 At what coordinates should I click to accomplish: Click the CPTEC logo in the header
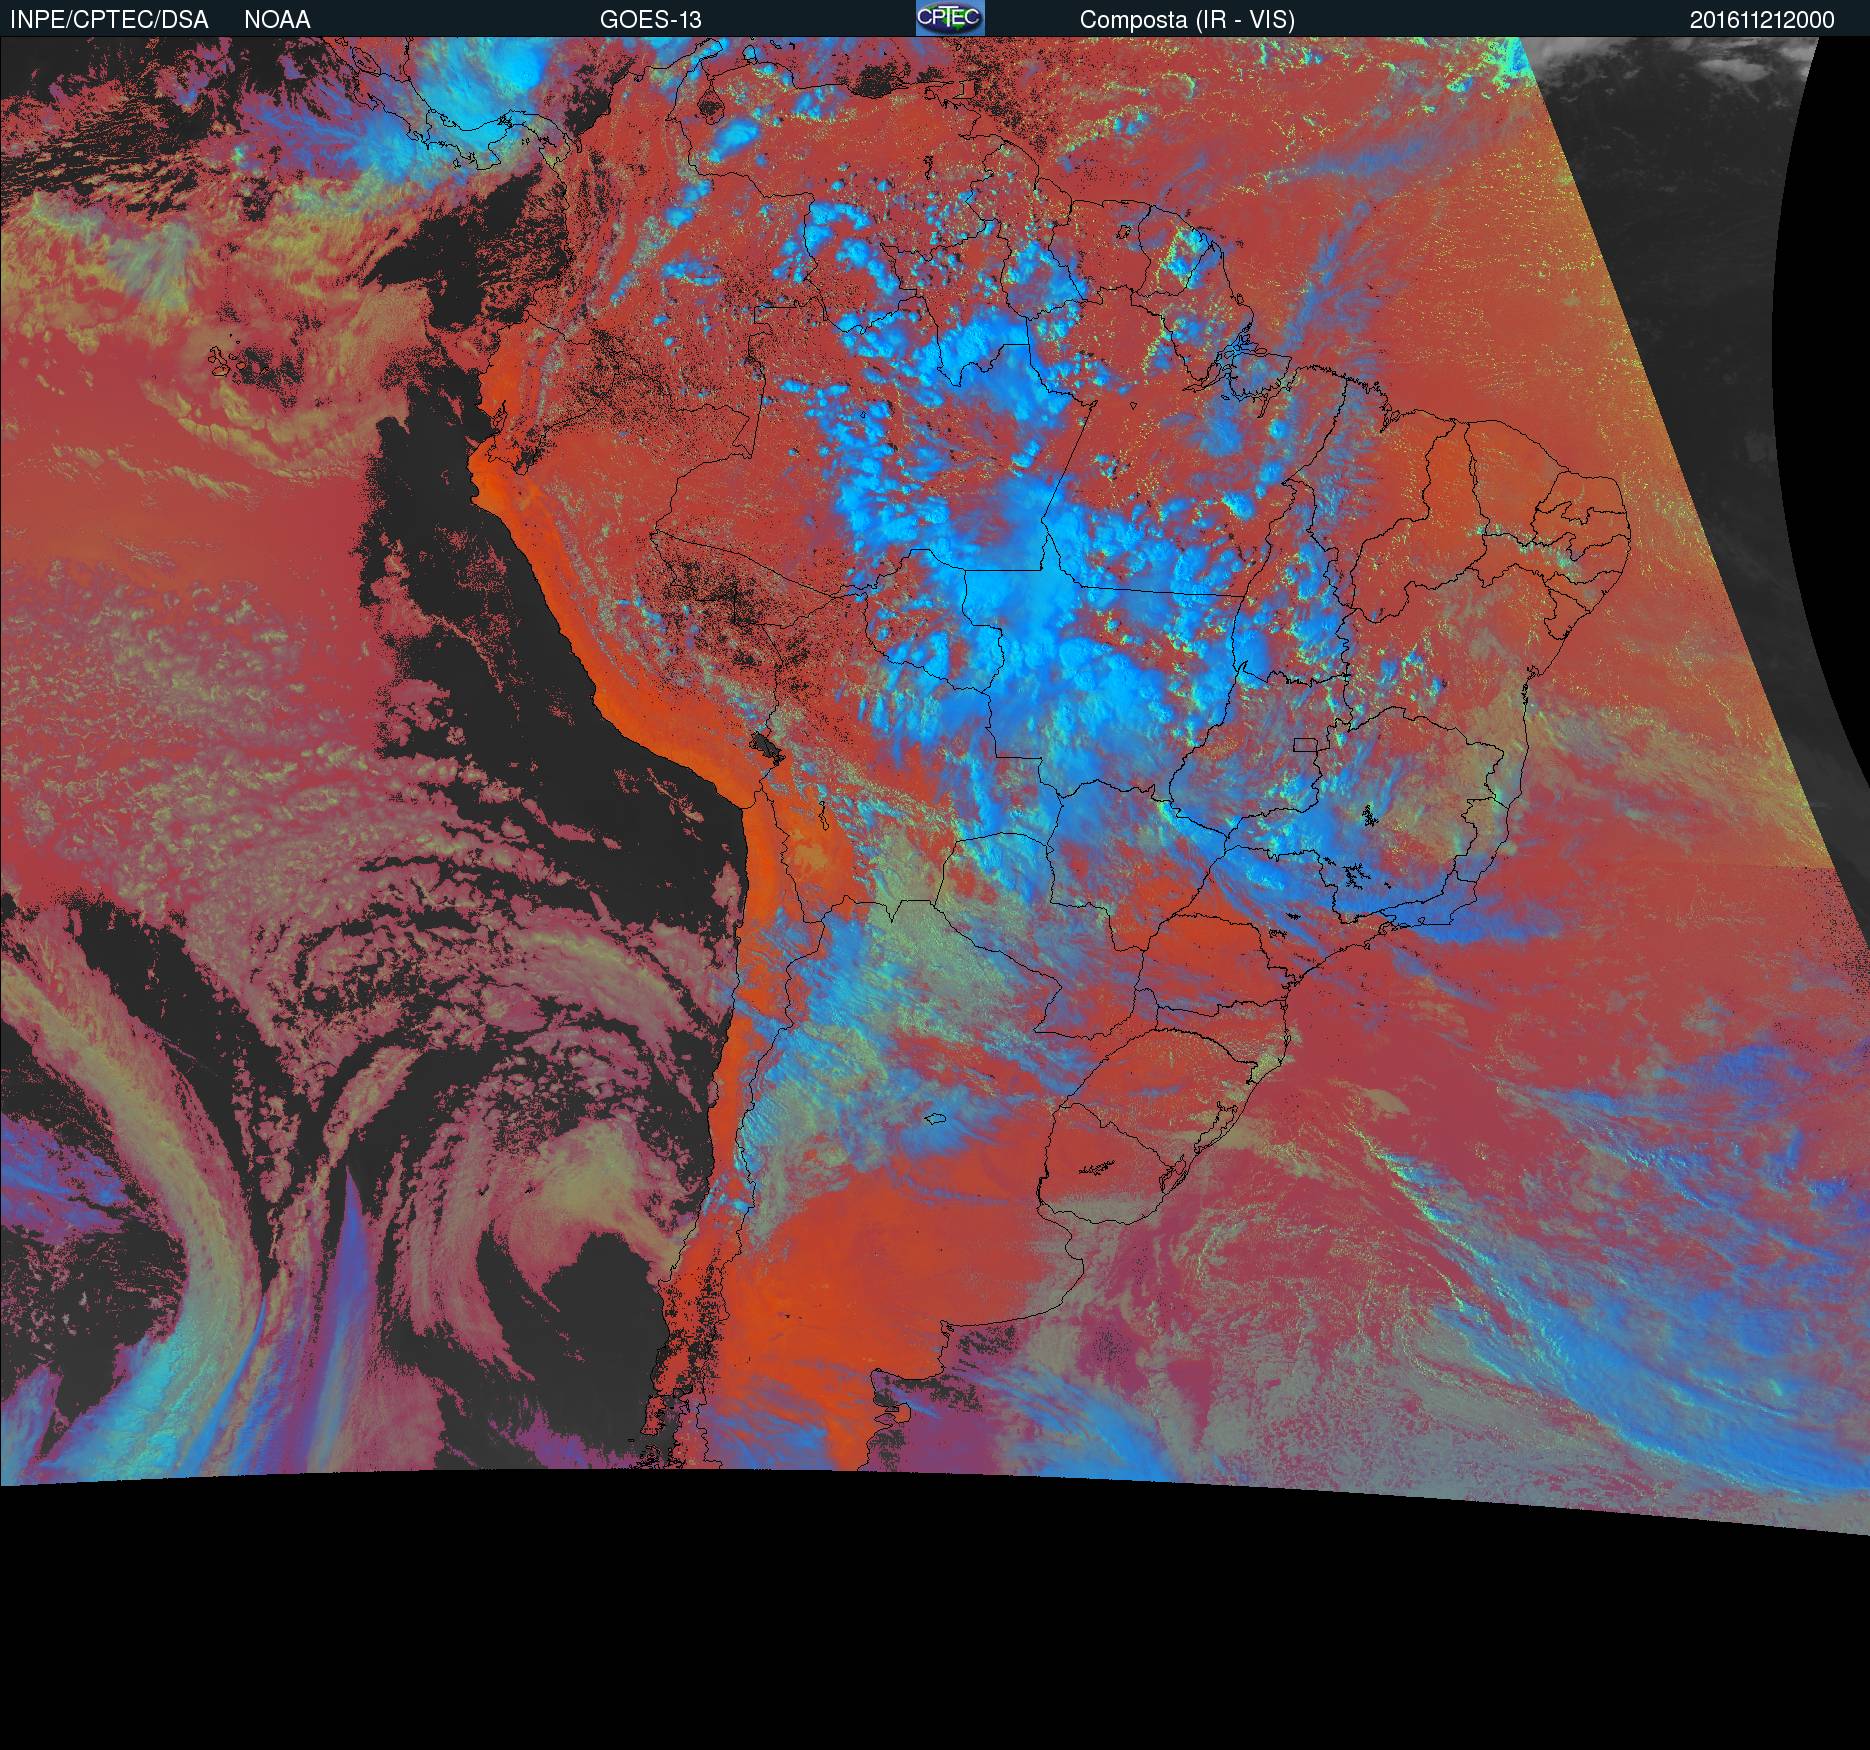[950, 18]
